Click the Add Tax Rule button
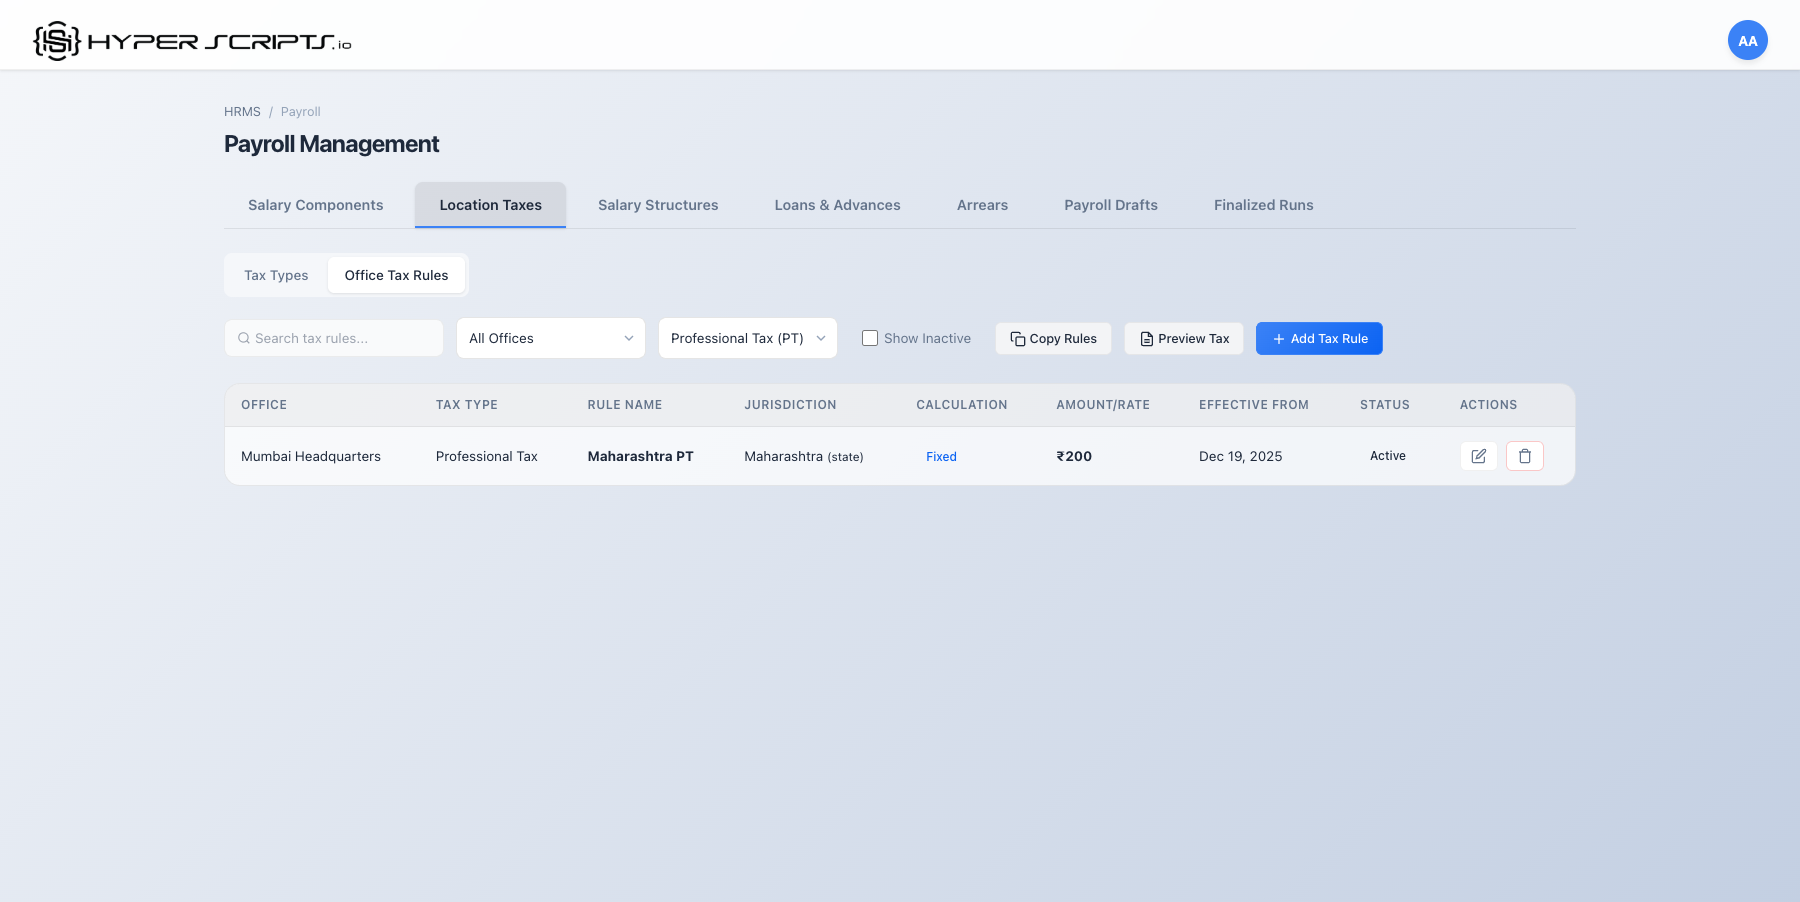This screenshot has width=1800, height=902. [x=1319, y=339]
